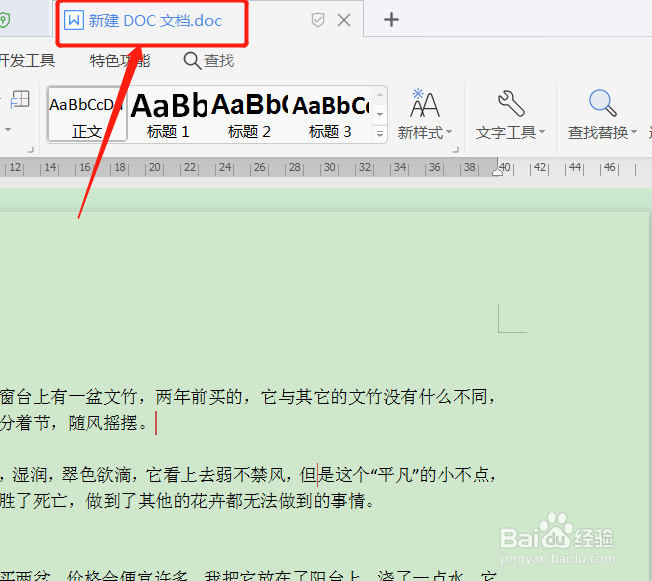The image size is (652, 581).
Task: Click the table-style icon left of styles
Action: point(20,100)
